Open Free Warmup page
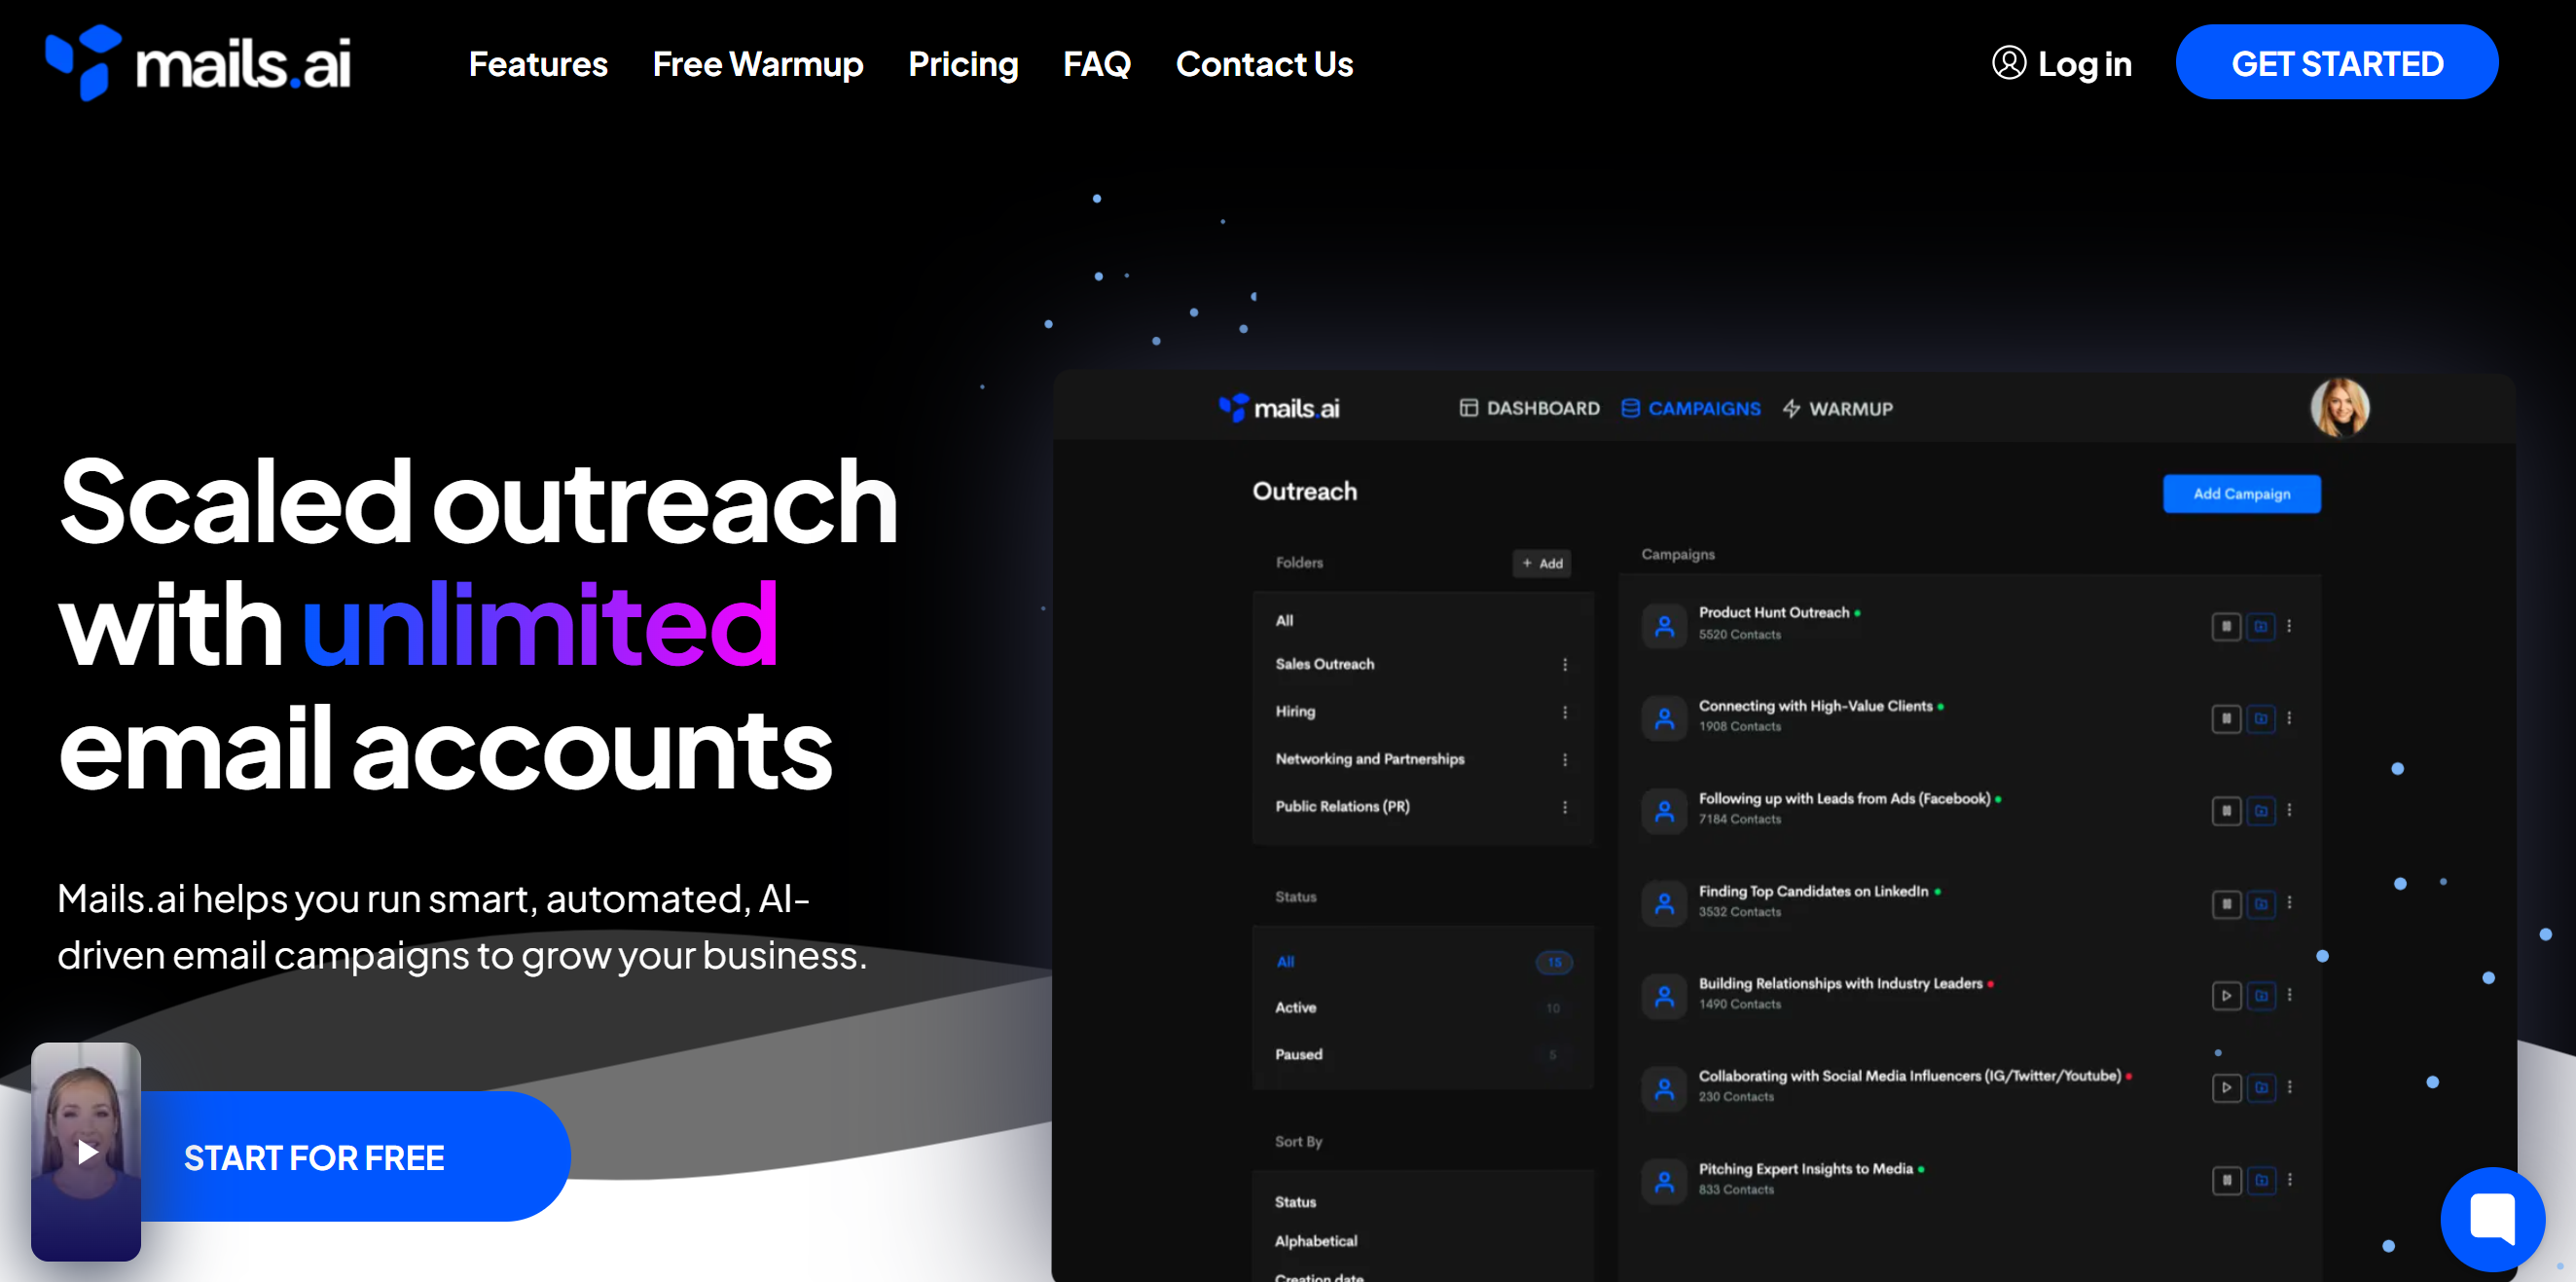The width and height of the screenshot is (2576, 1282). pyautogui.click(x=757, y=64)
